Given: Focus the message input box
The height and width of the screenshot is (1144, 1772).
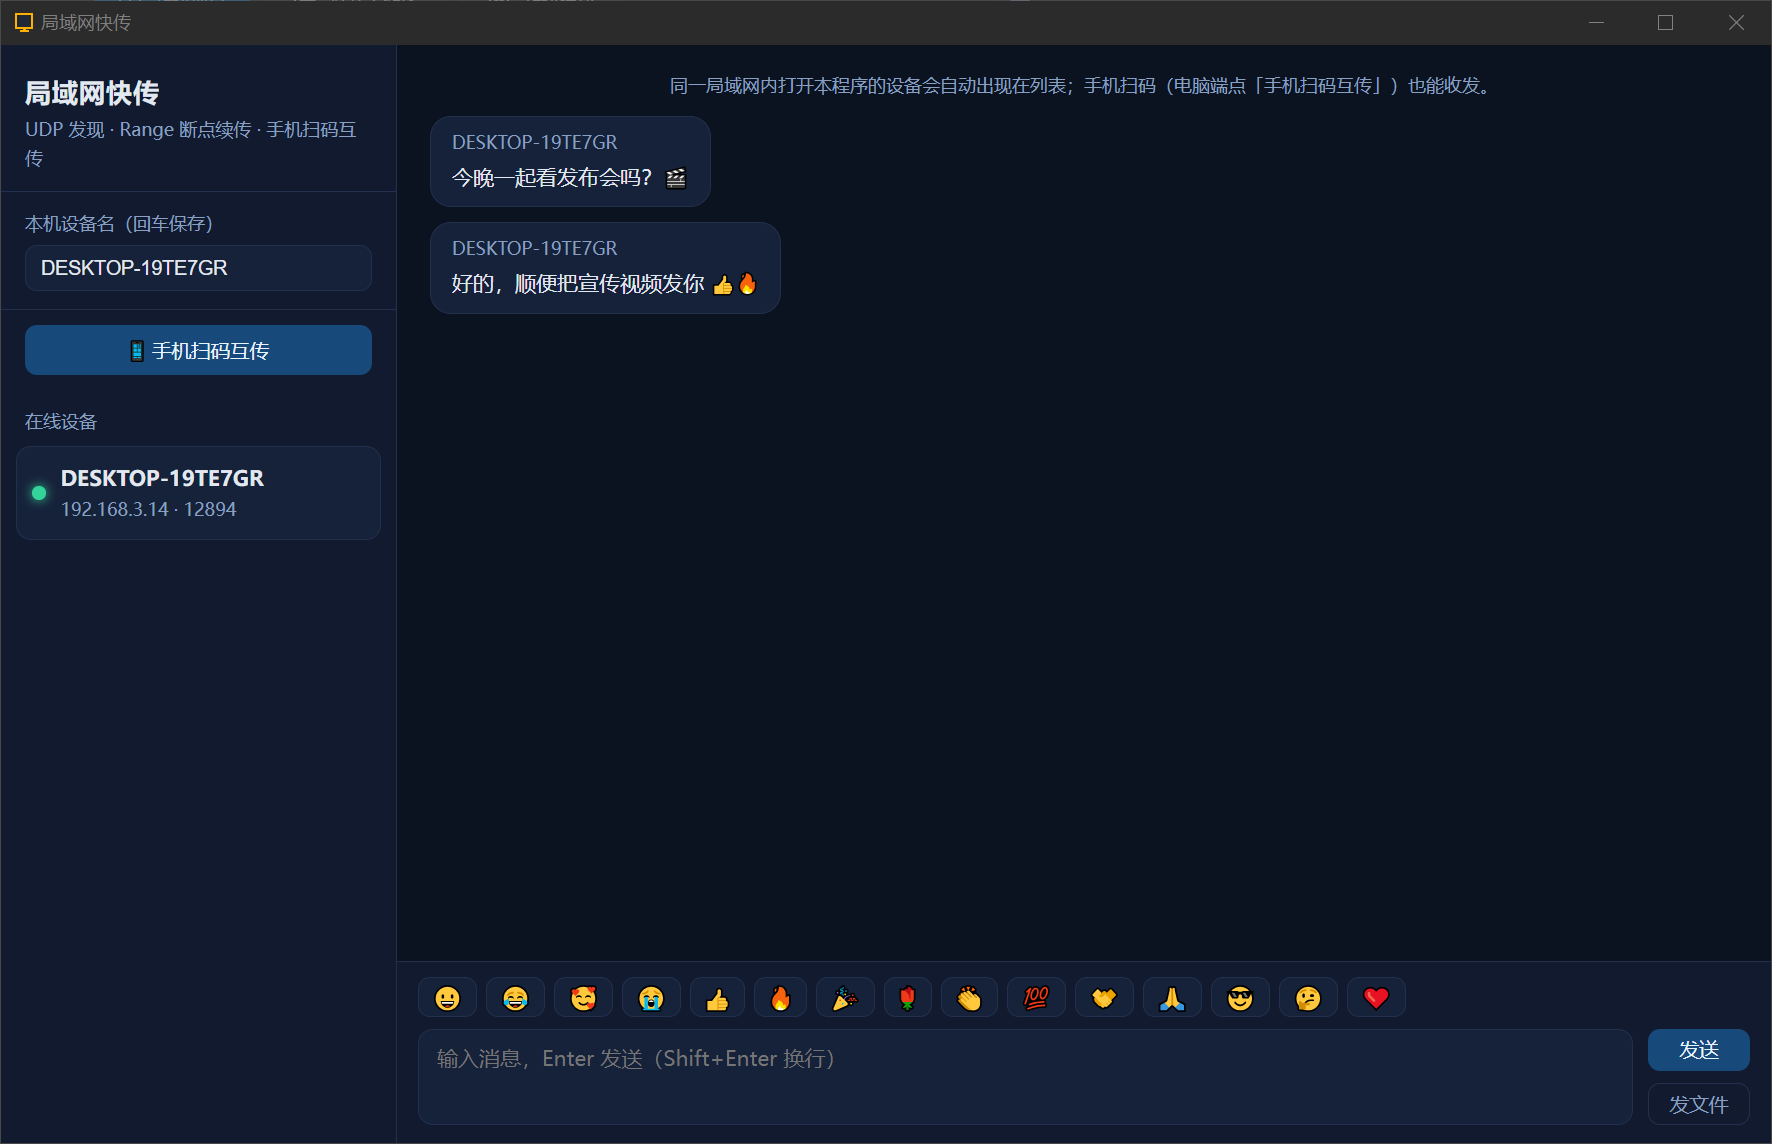Looking at the screenshot, I should 1025,1077.
